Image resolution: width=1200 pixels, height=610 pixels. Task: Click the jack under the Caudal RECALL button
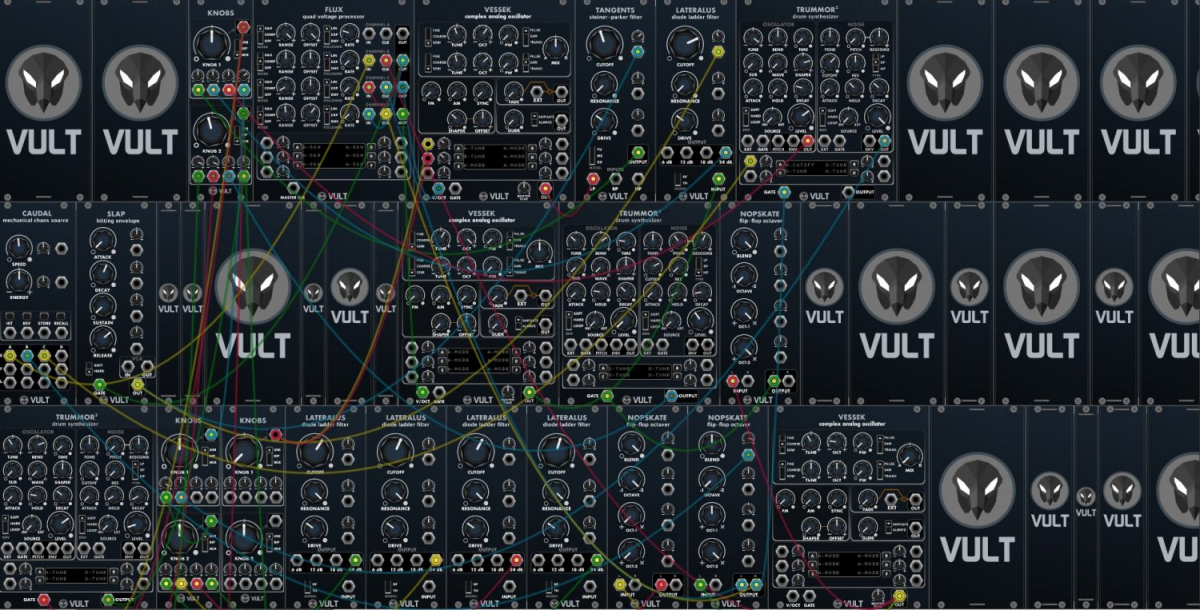[x=61, y=333]
